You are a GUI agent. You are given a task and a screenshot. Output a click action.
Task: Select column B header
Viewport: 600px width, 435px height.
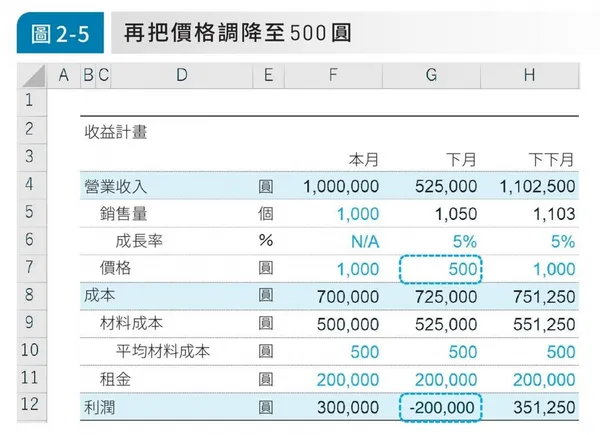(x=88, y=76)
